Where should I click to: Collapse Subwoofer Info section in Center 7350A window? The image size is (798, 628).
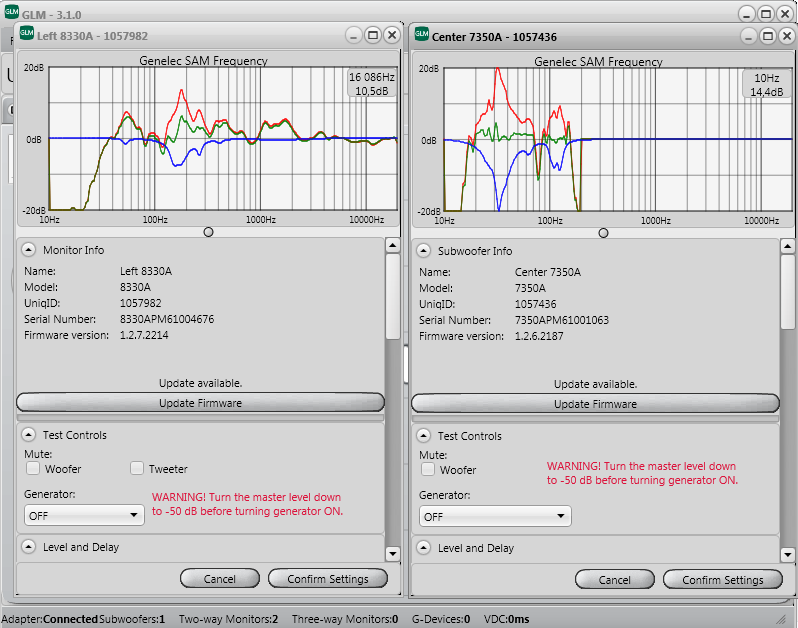(x=423, y=251)
